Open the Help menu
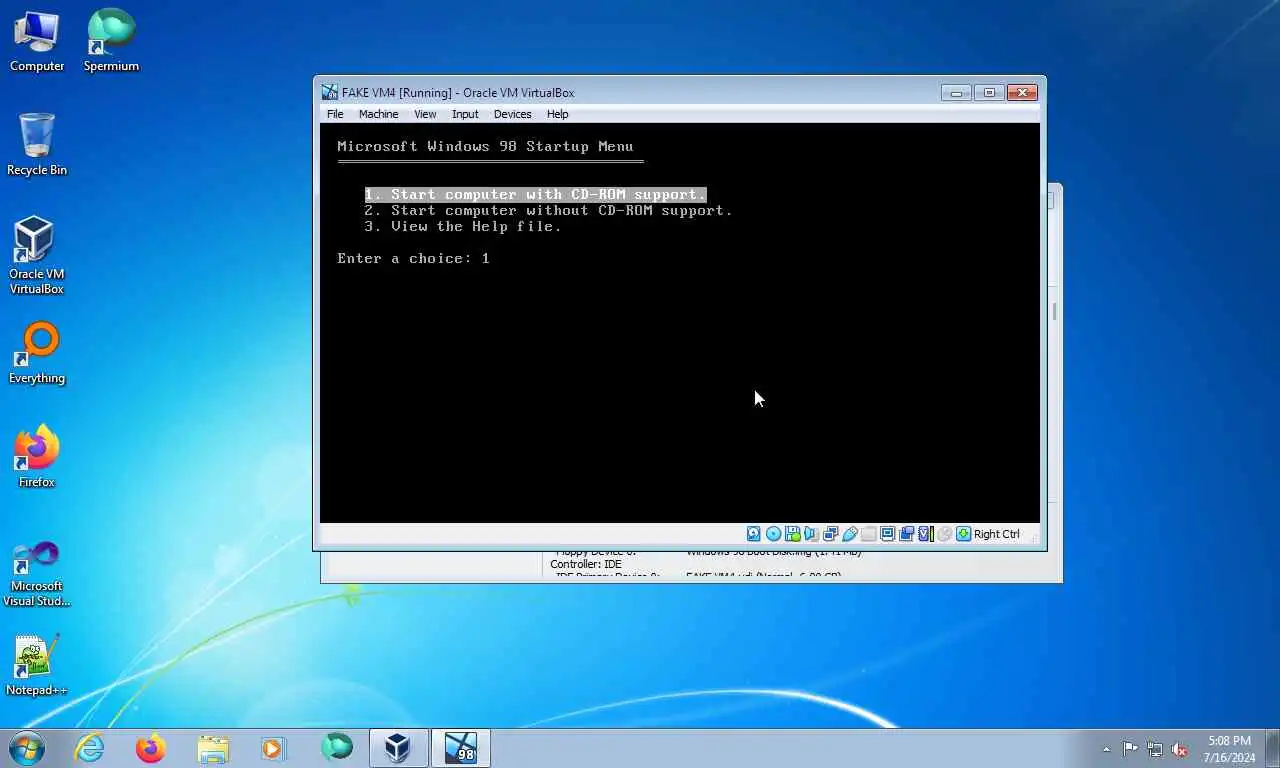The image size is (1280, 768). click(557, 114)
